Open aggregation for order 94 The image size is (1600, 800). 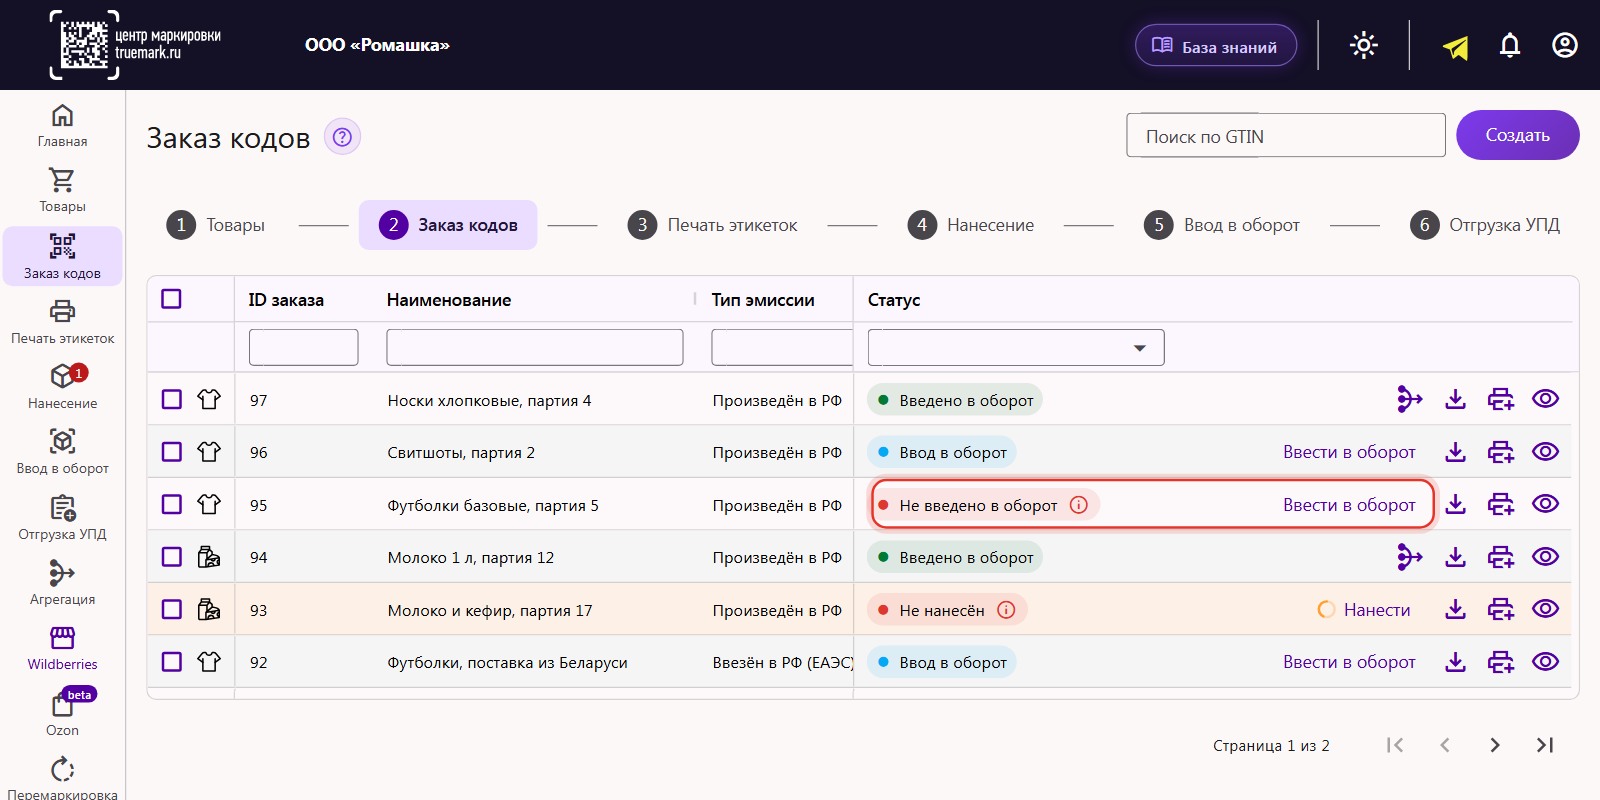pyautogui.click(x=1410, y=557)
